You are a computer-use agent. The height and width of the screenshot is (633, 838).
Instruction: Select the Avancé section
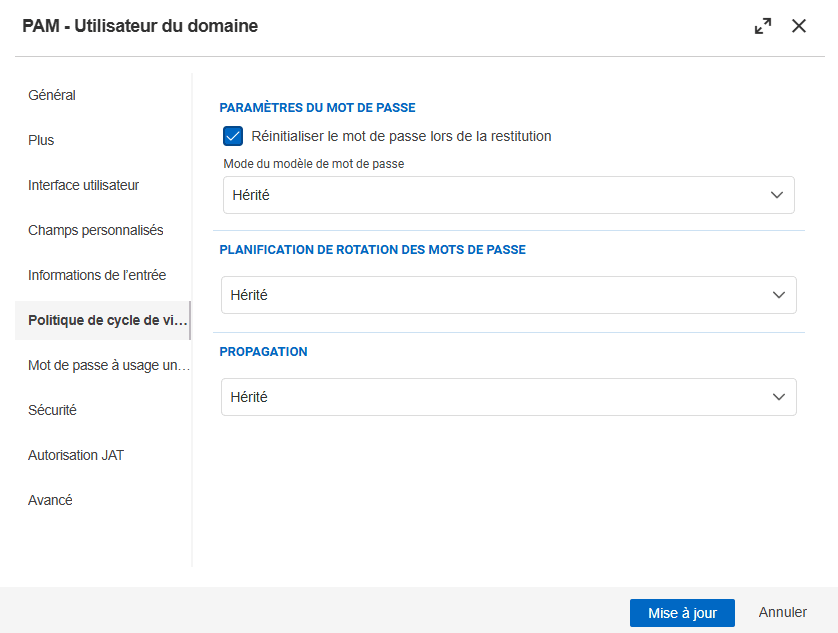[x=50, y=500]
